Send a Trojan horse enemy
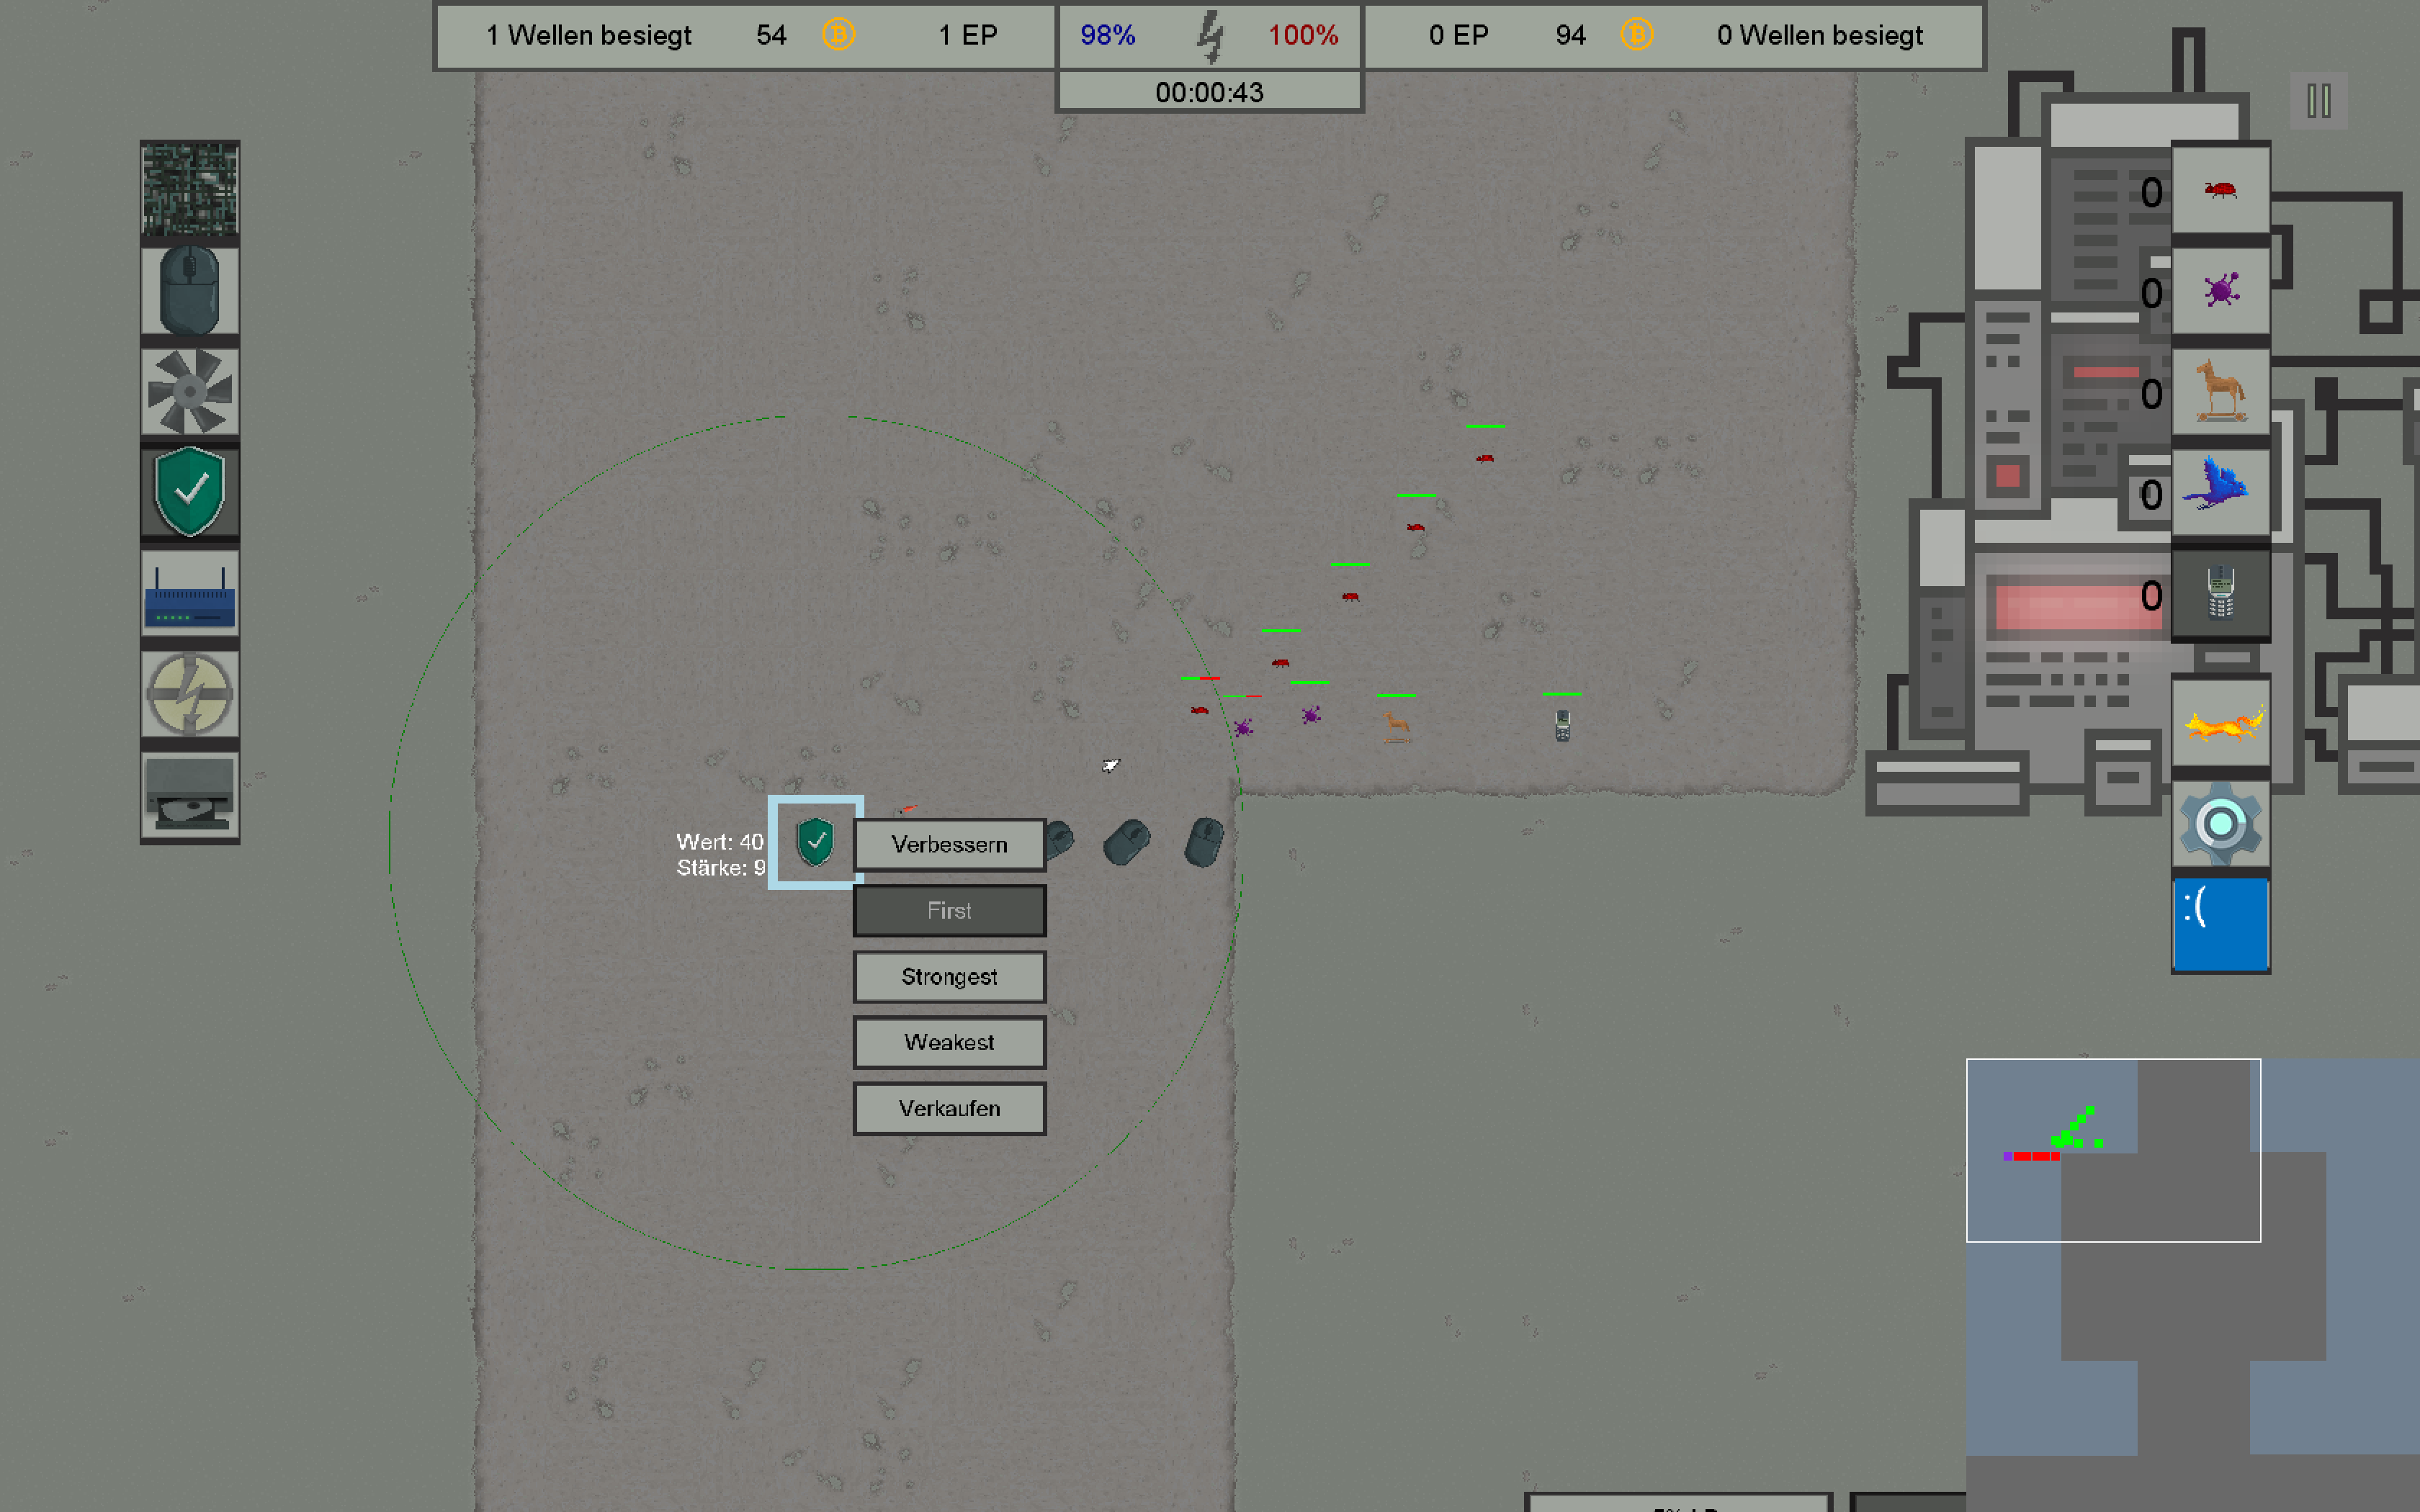This screenshot has height=1512, width=2420. click(x=2220, y=392)
